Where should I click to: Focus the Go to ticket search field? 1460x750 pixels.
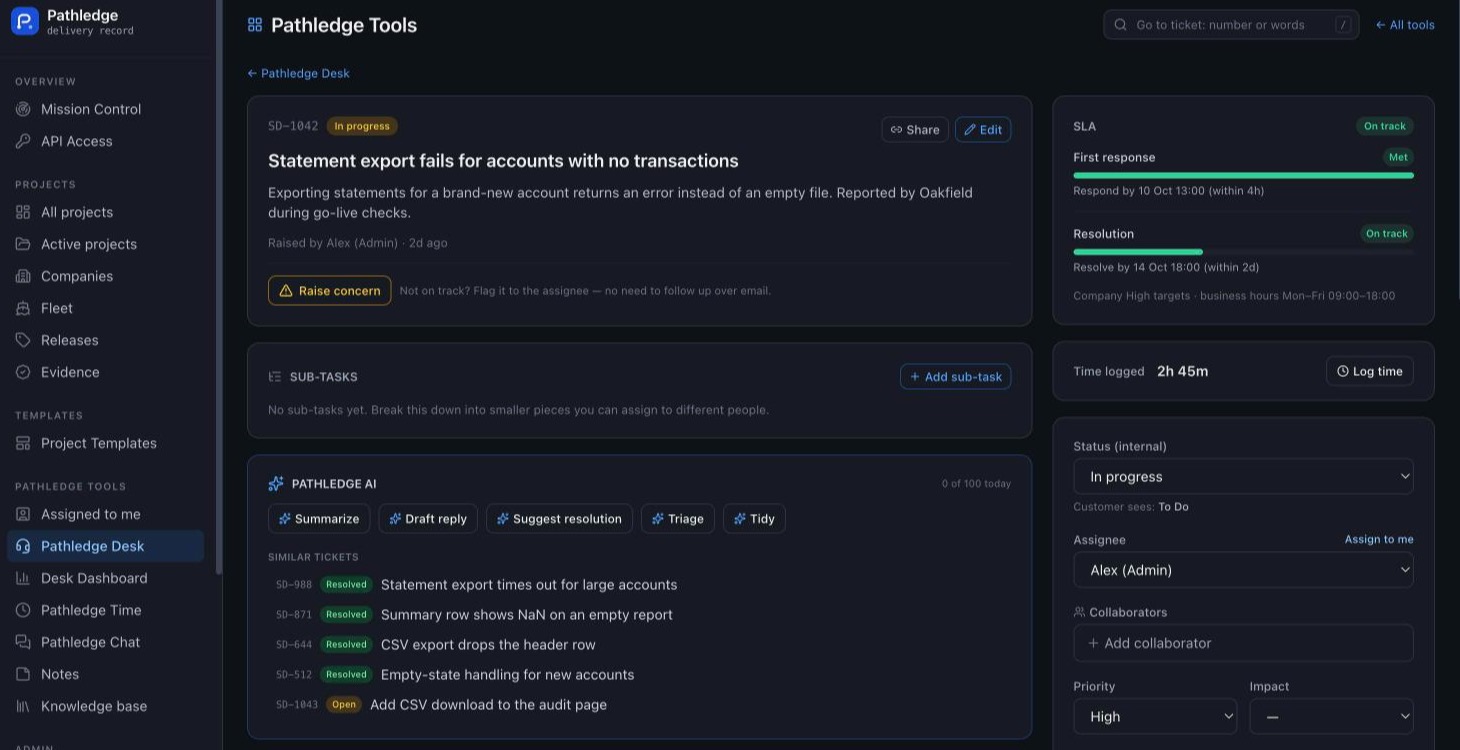[1231, 25]
